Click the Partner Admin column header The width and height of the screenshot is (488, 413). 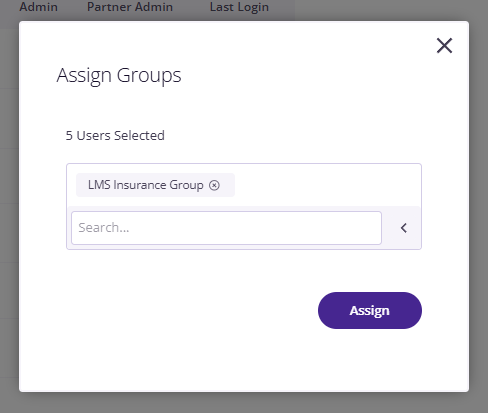pyautogui.click(x=130, y=7)
